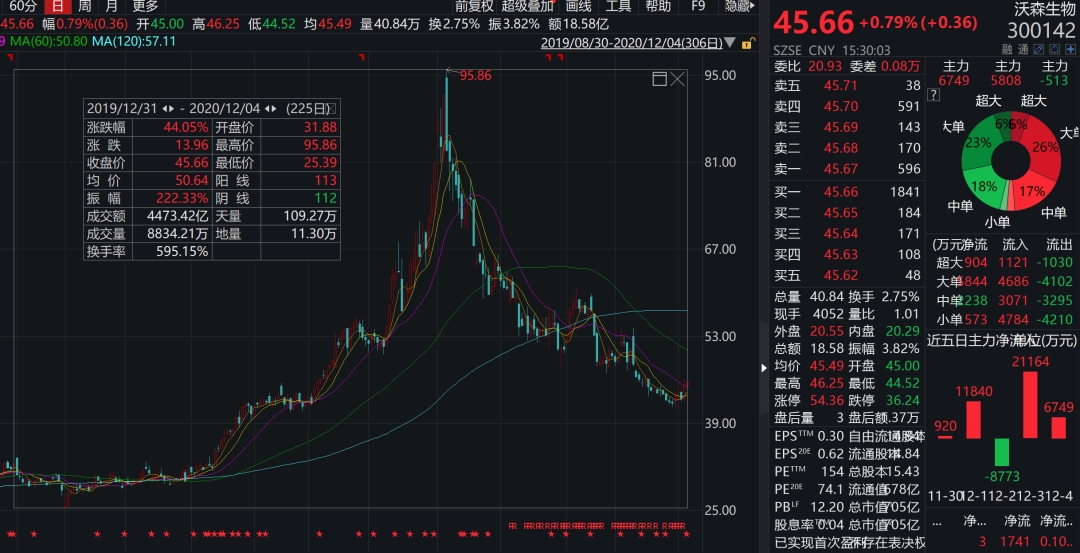The height and width of the screenshot is (553, 1080).
Task: Click the 通 stock connect badge
Action: pos(1023,50)
